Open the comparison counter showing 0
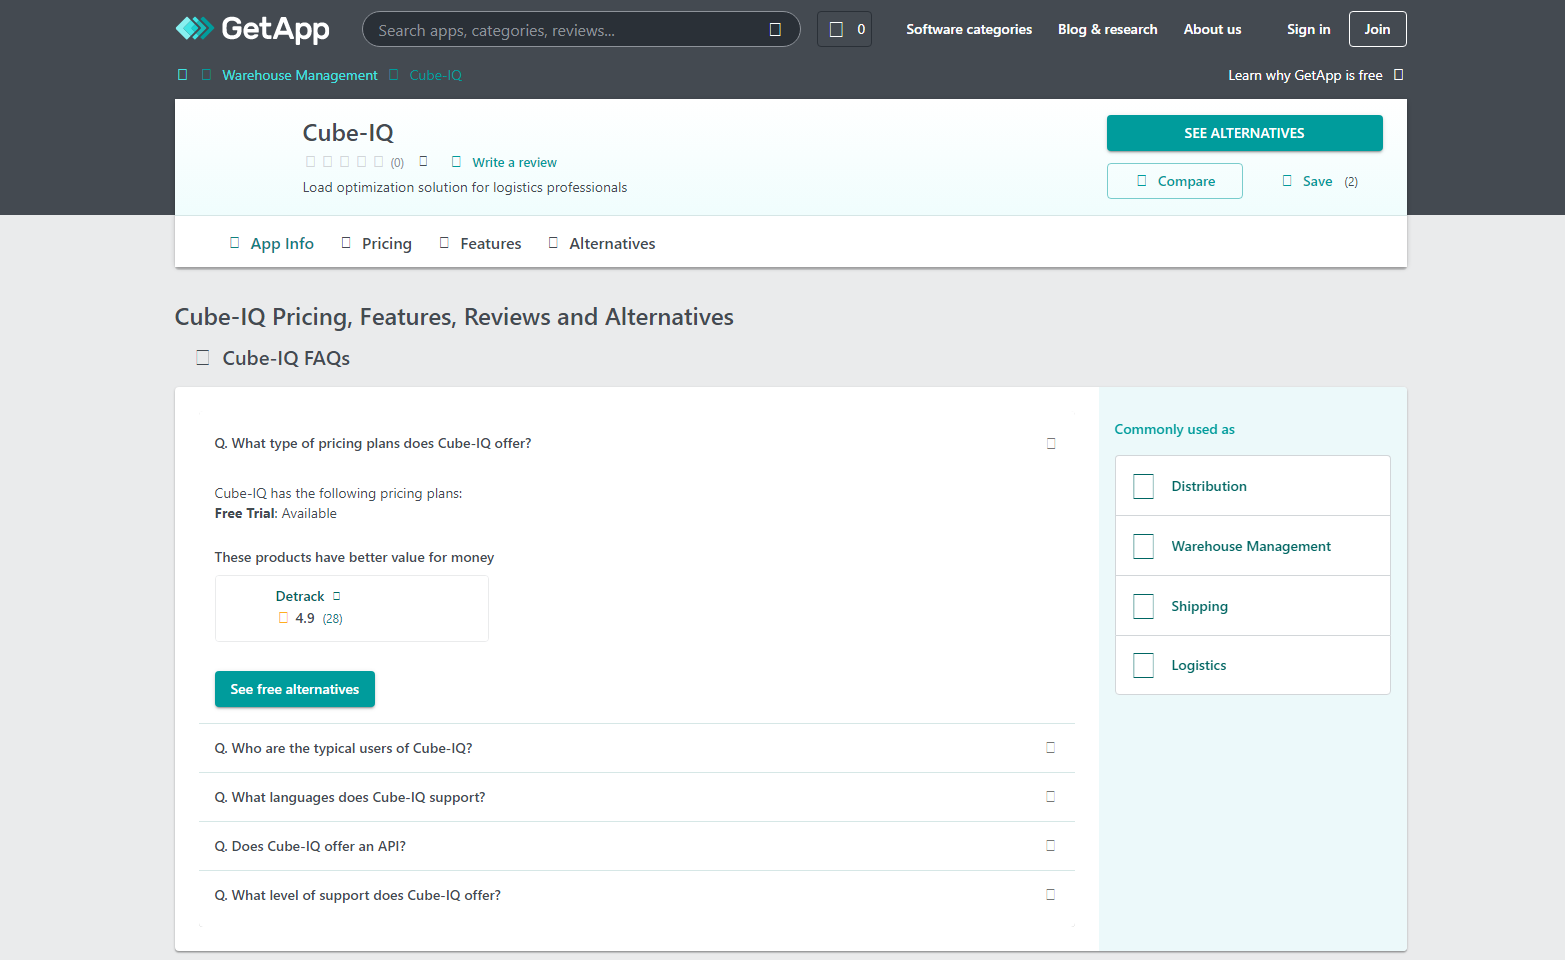The height and width of the screenshot is (960, 1565). 845,29
